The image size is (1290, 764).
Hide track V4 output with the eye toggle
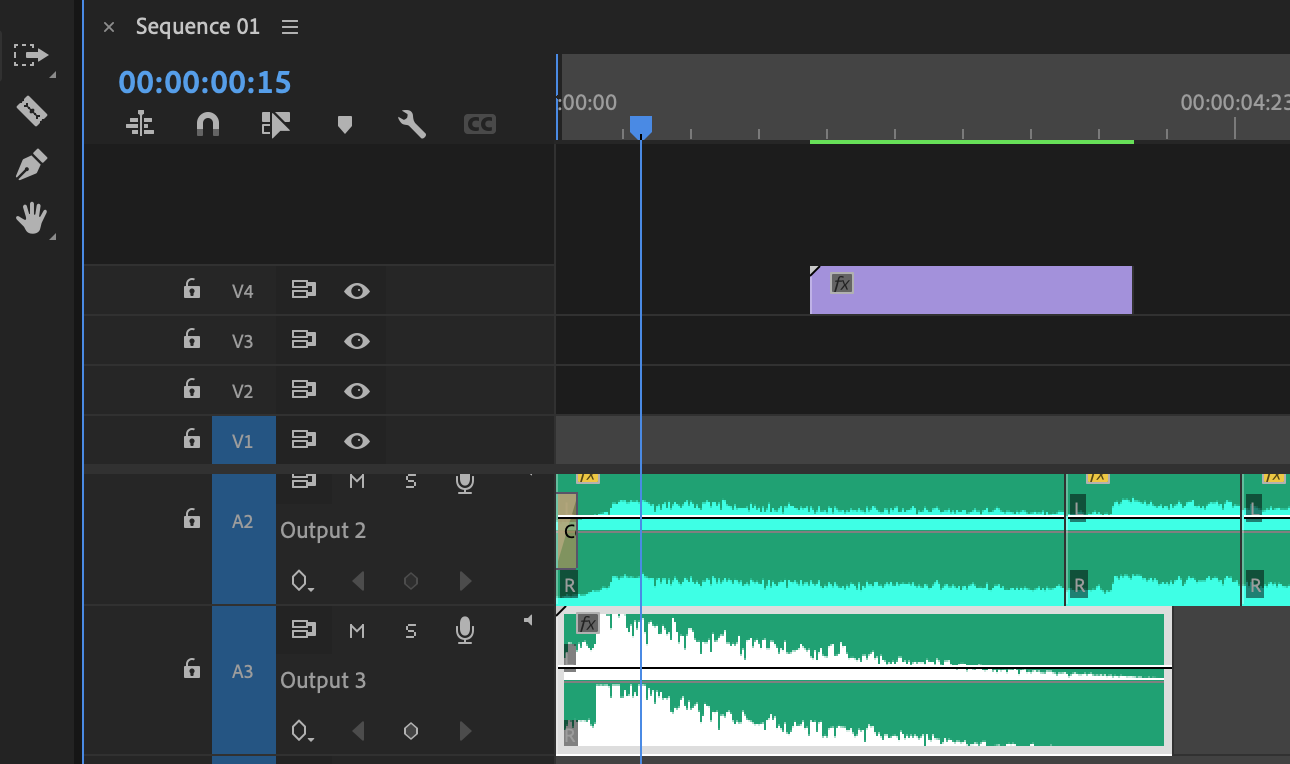(357, 290)
